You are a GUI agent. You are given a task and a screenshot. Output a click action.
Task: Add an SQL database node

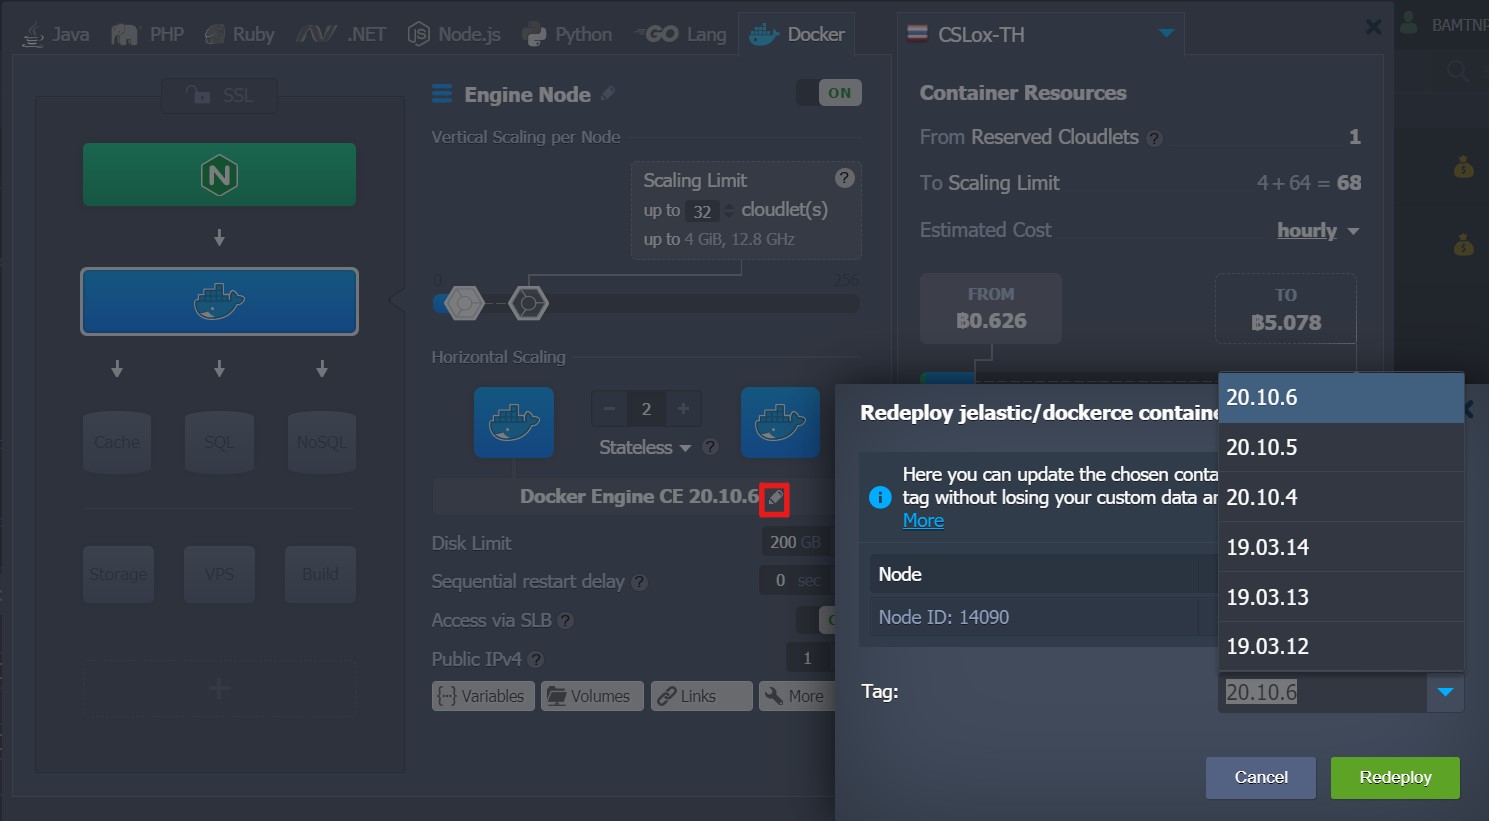click(219, 442)
